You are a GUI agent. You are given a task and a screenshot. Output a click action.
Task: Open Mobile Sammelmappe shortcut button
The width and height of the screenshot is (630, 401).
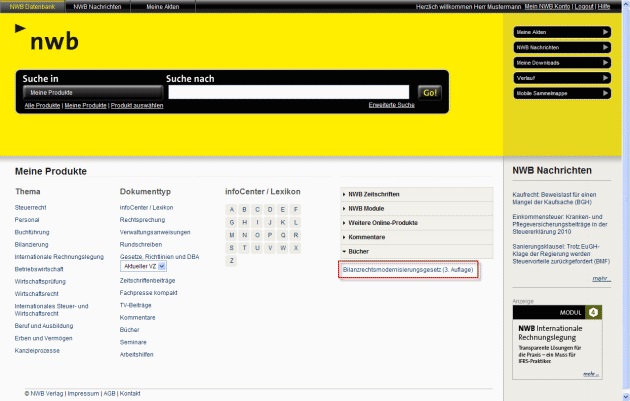[562, 92]
